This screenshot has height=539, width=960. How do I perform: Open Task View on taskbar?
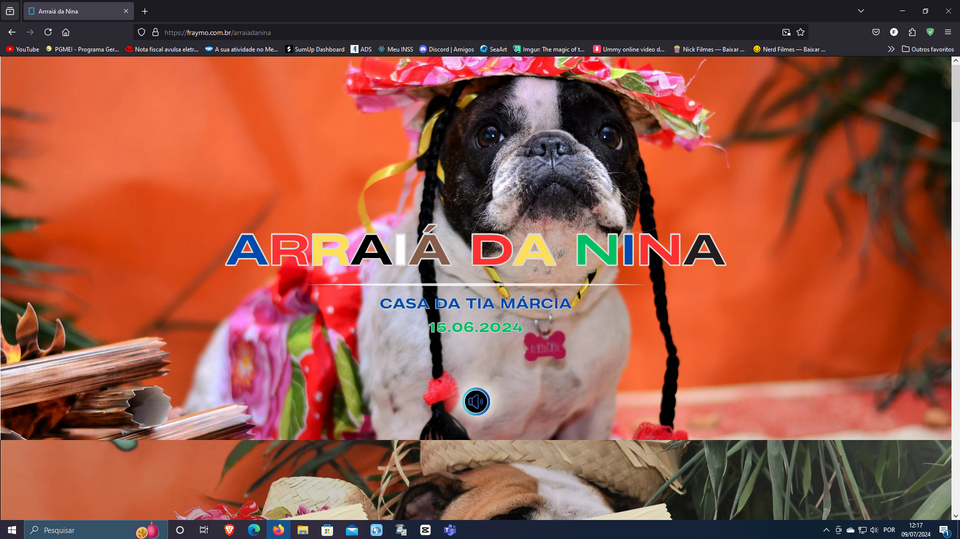204,530
